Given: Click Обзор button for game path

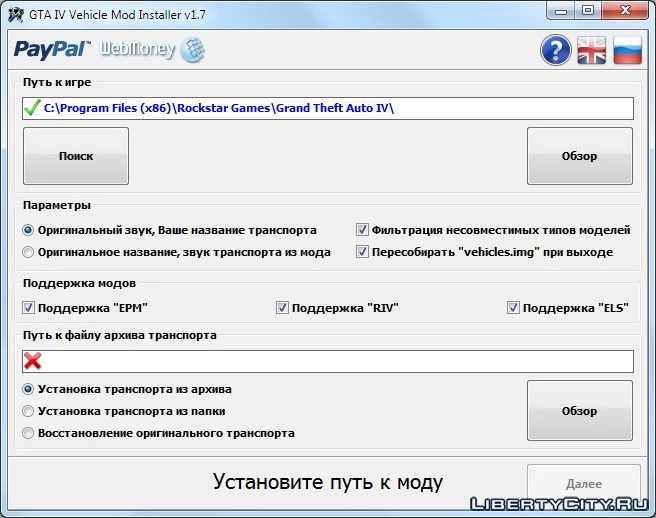Looking at the screenshot, I should click(579, 156).
